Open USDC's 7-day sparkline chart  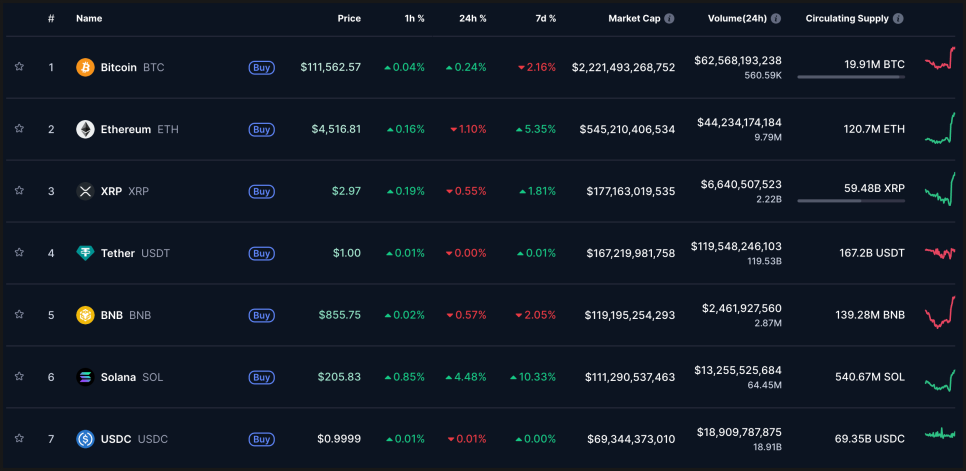940,433
